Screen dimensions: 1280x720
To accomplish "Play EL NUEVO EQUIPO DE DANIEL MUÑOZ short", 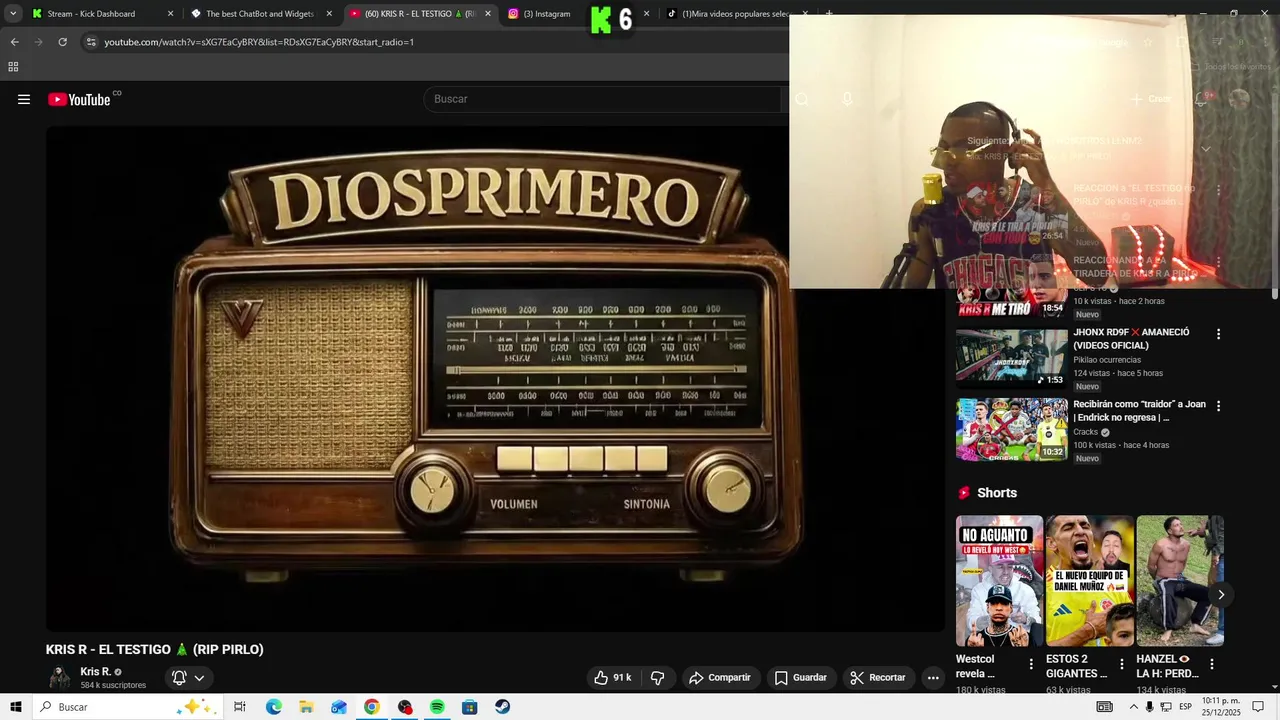I will 1089,581.
